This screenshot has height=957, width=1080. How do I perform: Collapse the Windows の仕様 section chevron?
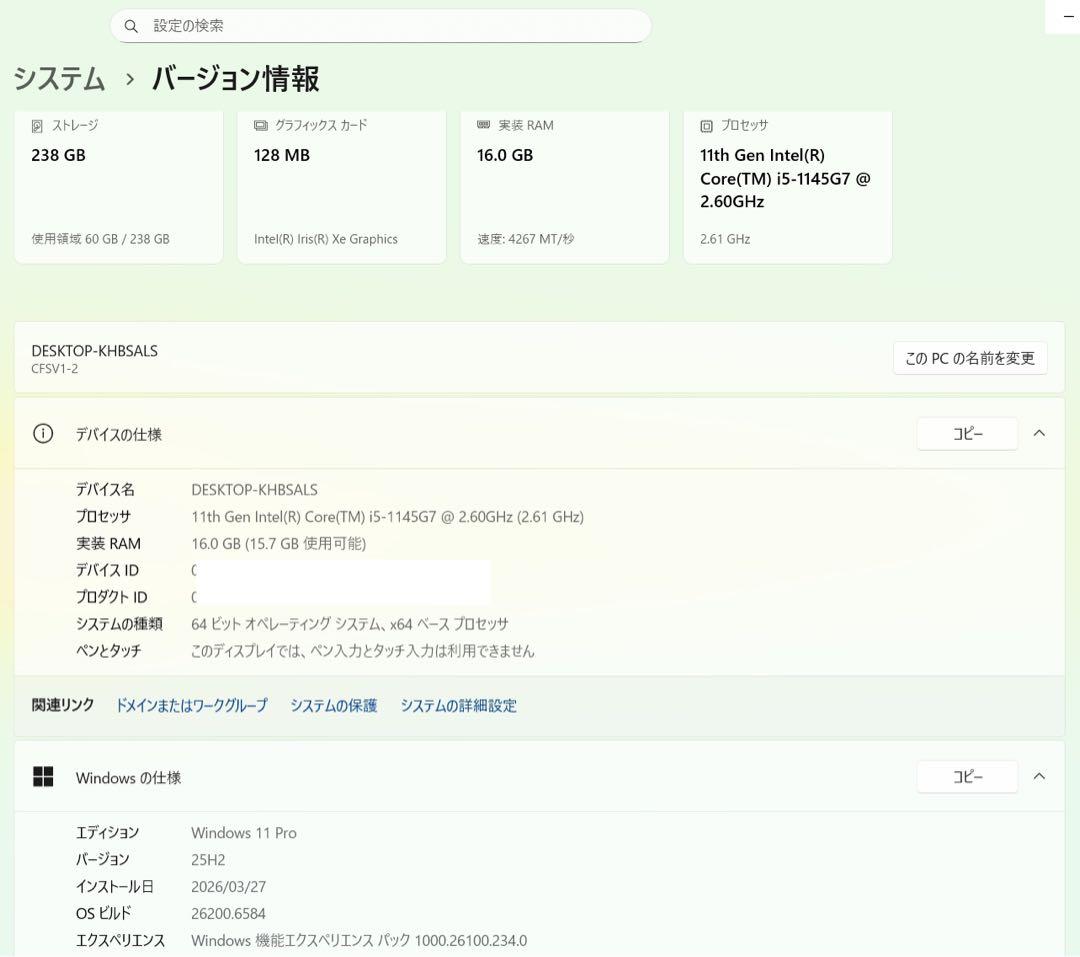click(x=1039, y=776)
